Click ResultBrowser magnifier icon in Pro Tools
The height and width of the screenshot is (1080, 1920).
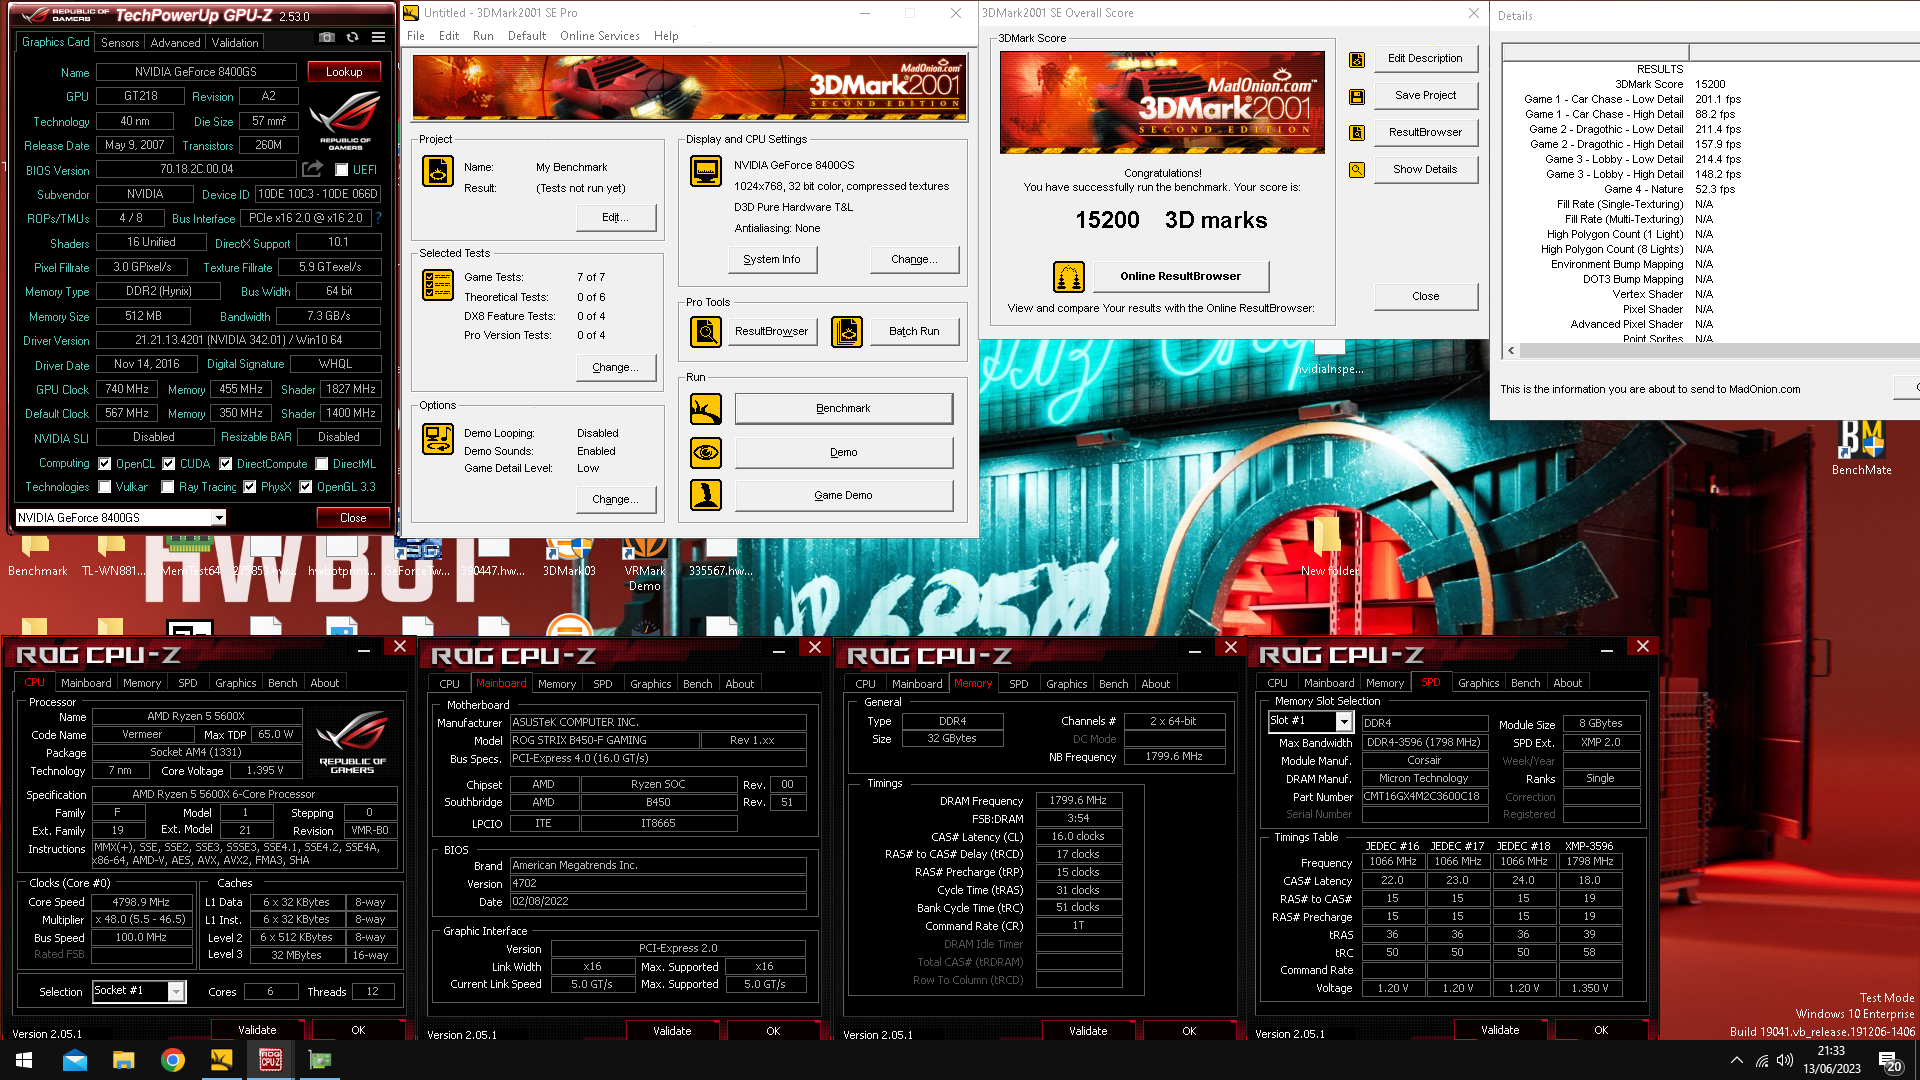coord(706,331)
